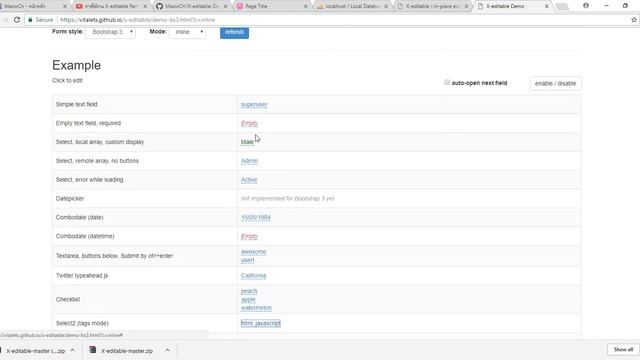Screen dimensions: 640x360
Task: Open the Mode inline dropdown
Action: tap(187, 32)
